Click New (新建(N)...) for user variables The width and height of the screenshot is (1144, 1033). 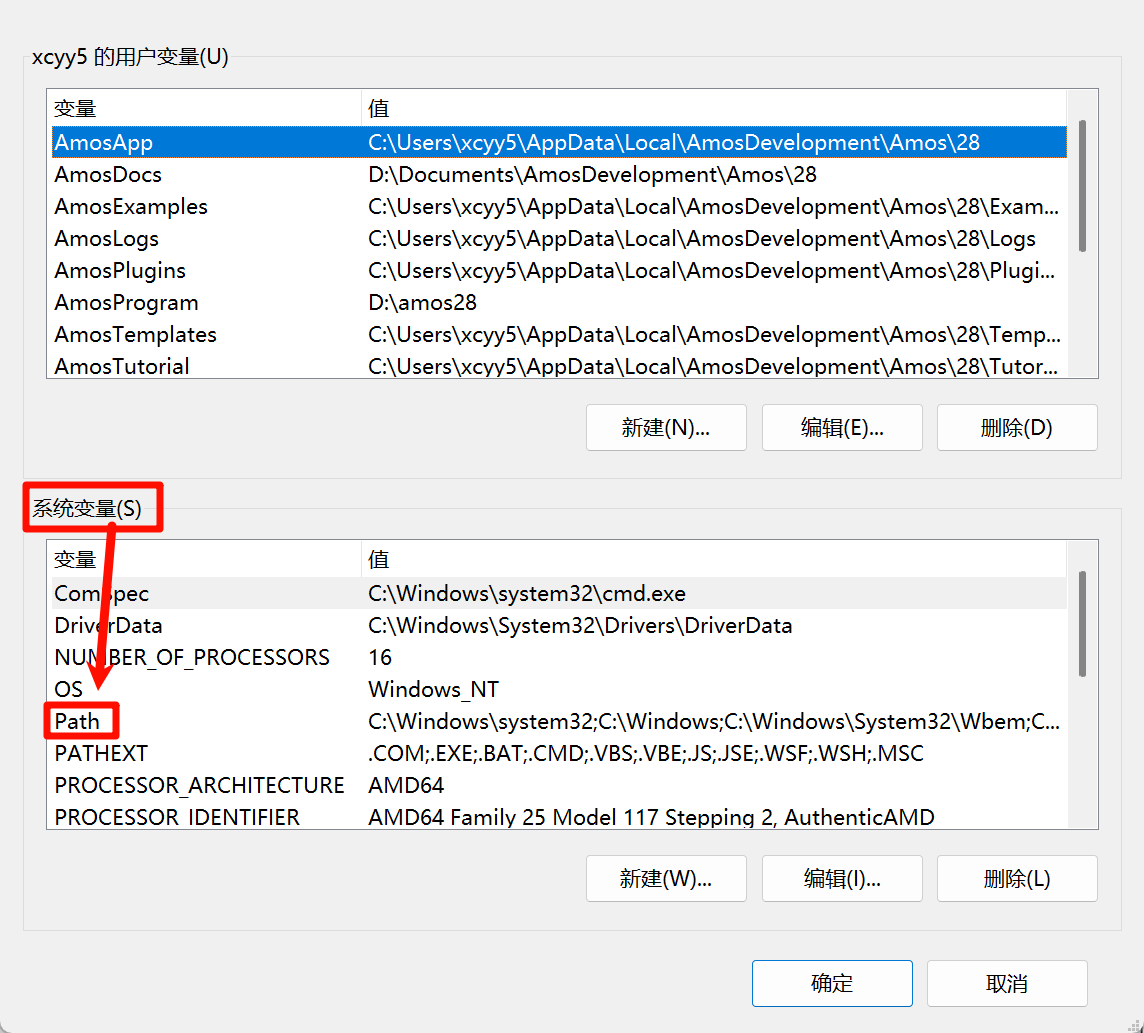coord(666,428)
